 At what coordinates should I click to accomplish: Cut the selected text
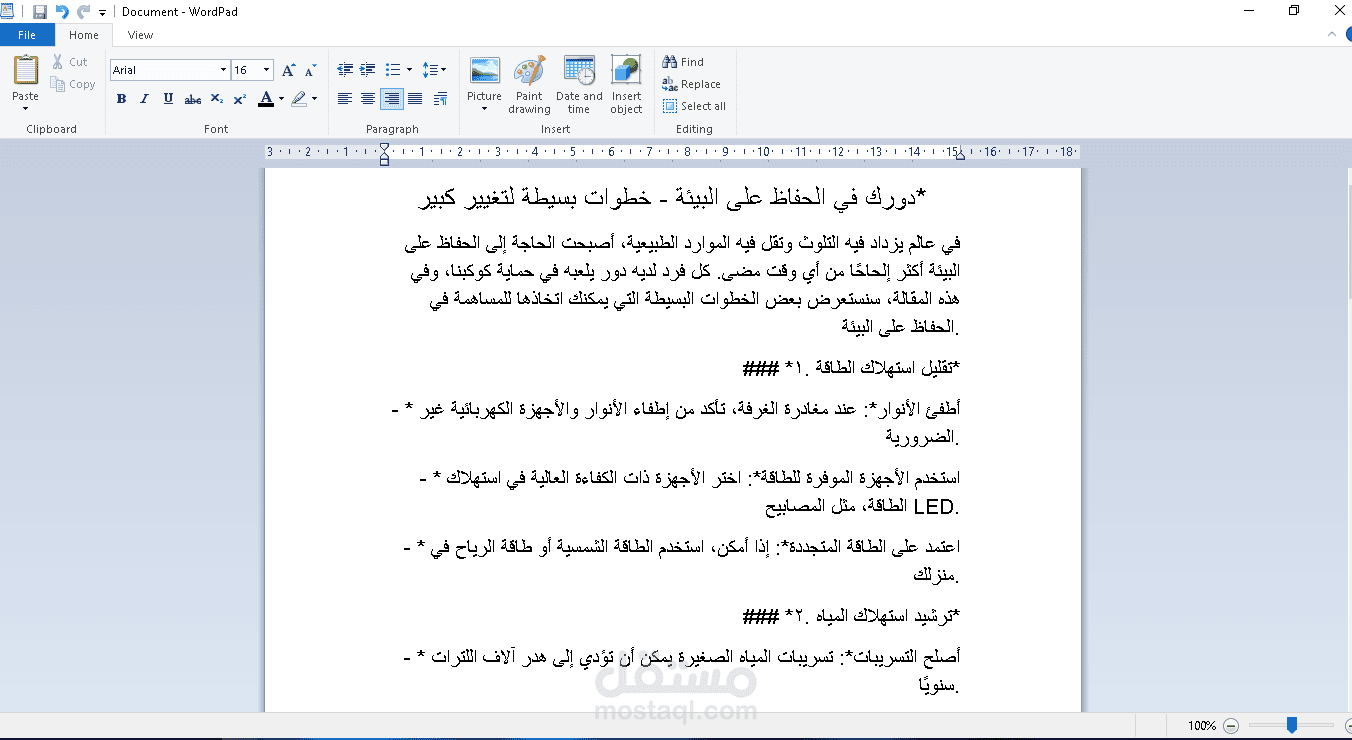70,62
